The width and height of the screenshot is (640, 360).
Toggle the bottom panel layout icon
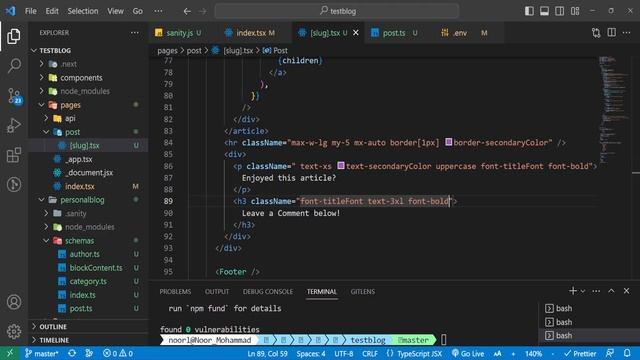[544, 11]
